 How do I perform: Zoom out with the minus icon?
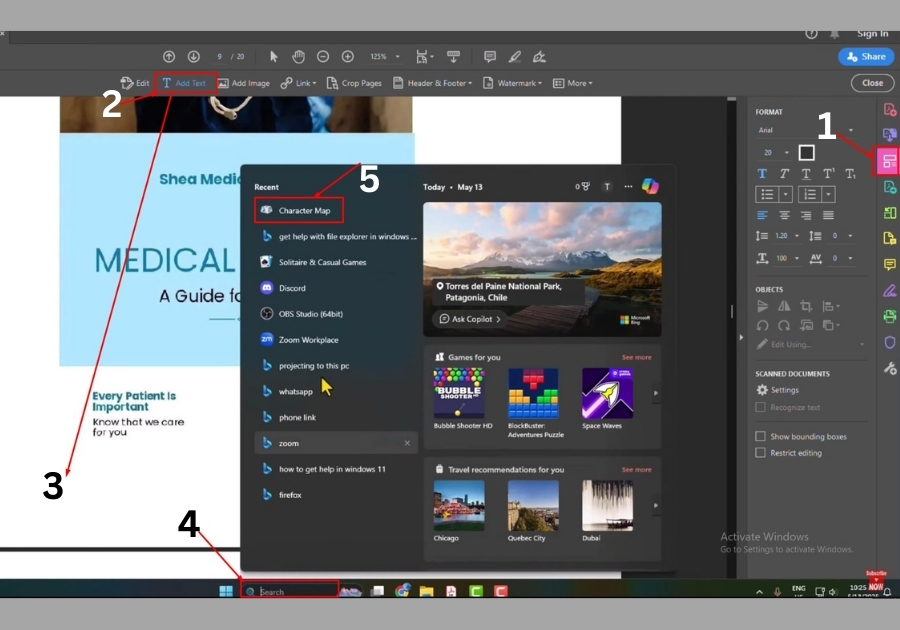[x=323, y=57]
